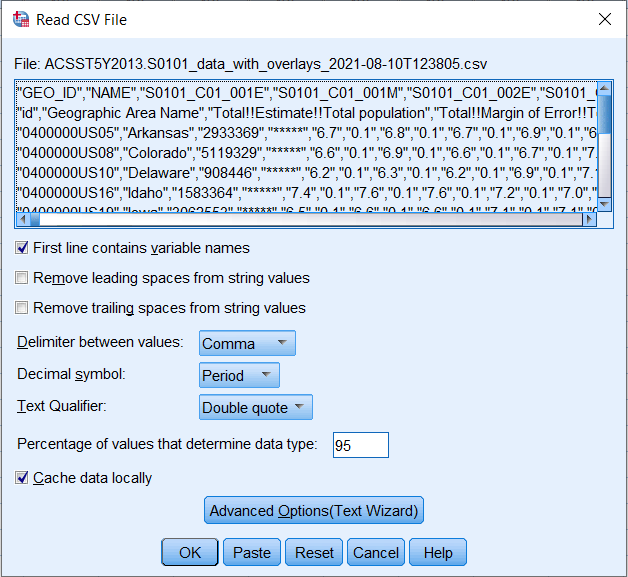This screenshot has height=577, width=628.
Task: Open the Delimiter between values dropdown
Action: pyautogui.click(x=247, y=344)
